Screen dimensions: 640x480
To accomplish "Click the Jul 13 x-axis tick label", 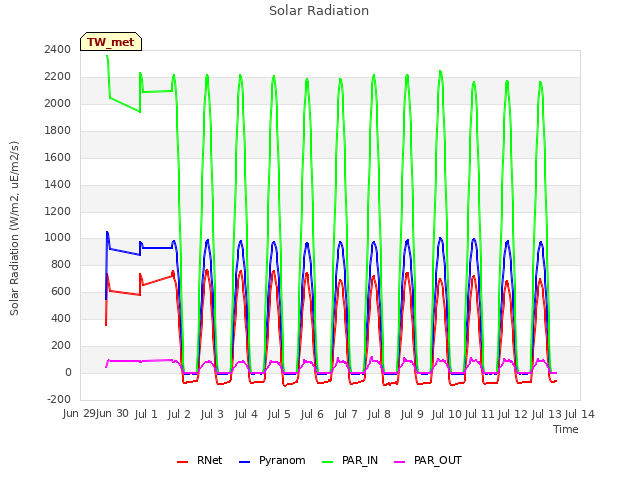I will click(547, 414).
